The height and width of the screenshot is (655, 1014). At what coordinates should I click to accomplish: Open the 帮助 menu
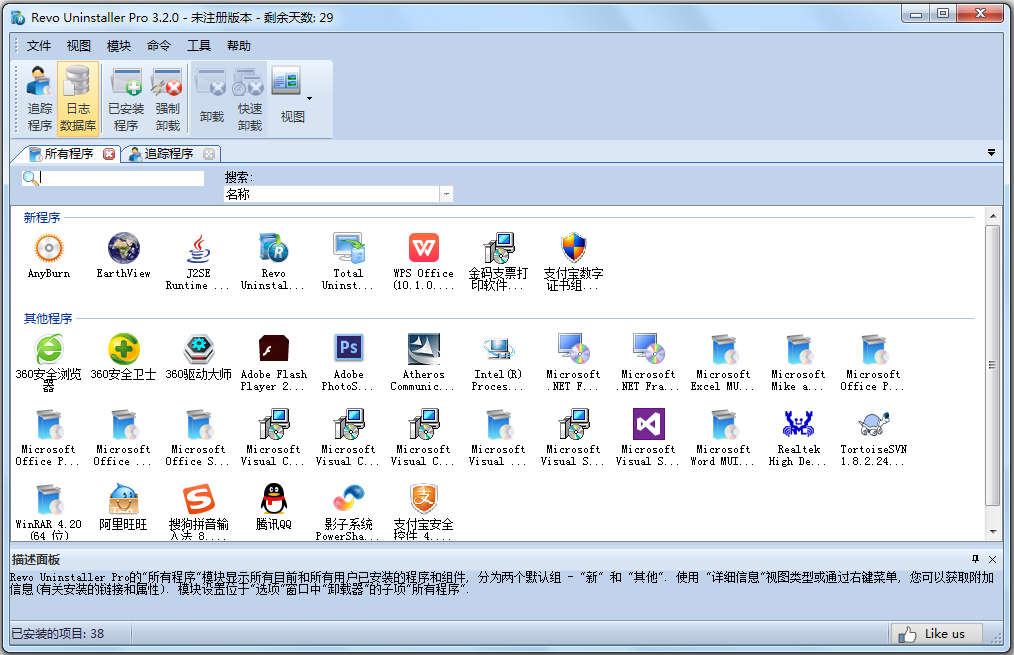click(x=239, y=46)
